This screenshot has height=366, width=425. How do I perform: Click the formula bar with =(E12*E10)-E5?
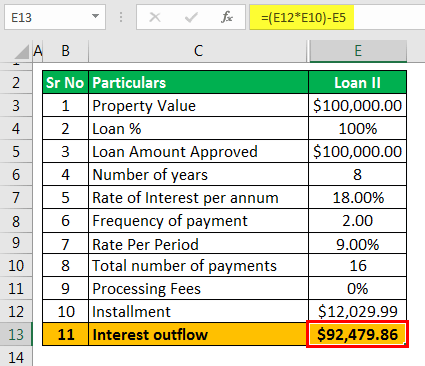tap(337, 17)
